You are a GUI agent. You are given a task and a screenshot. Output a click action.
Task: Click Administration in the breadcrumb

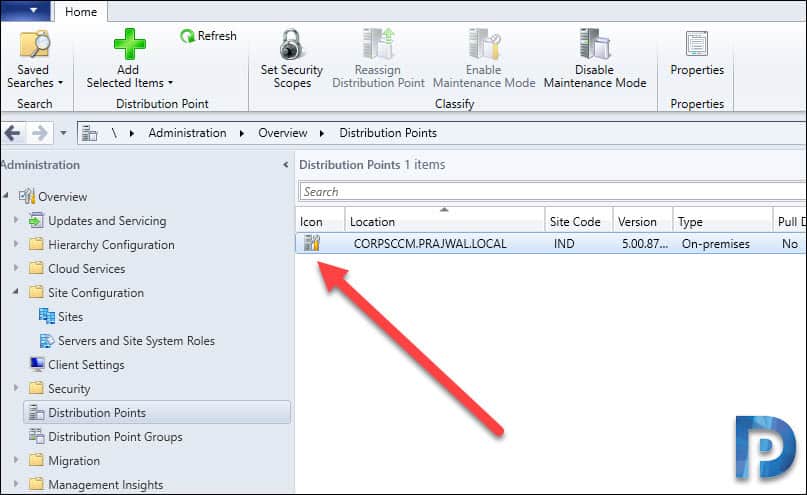click(187, 133)
